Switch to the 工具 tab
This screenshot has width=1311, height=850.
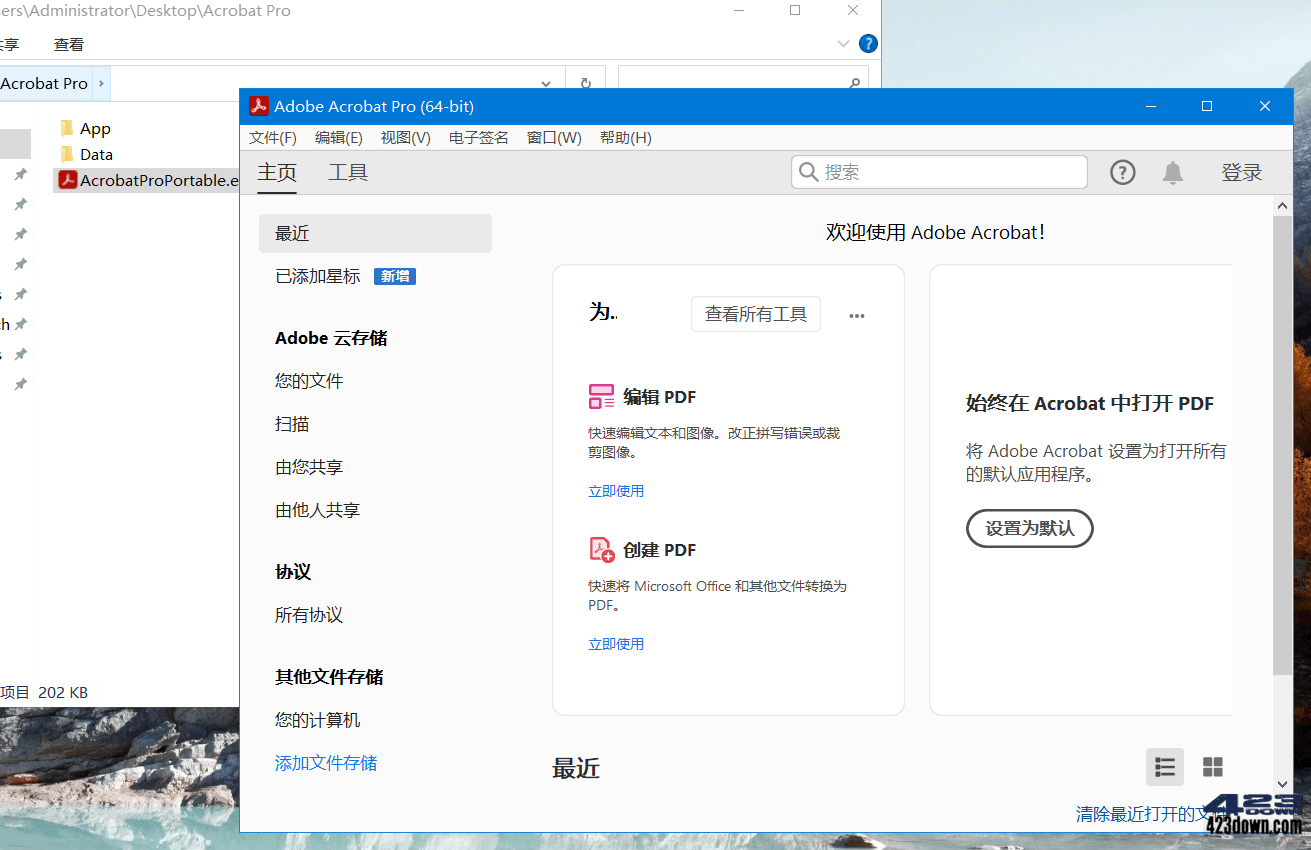(348, 172)
